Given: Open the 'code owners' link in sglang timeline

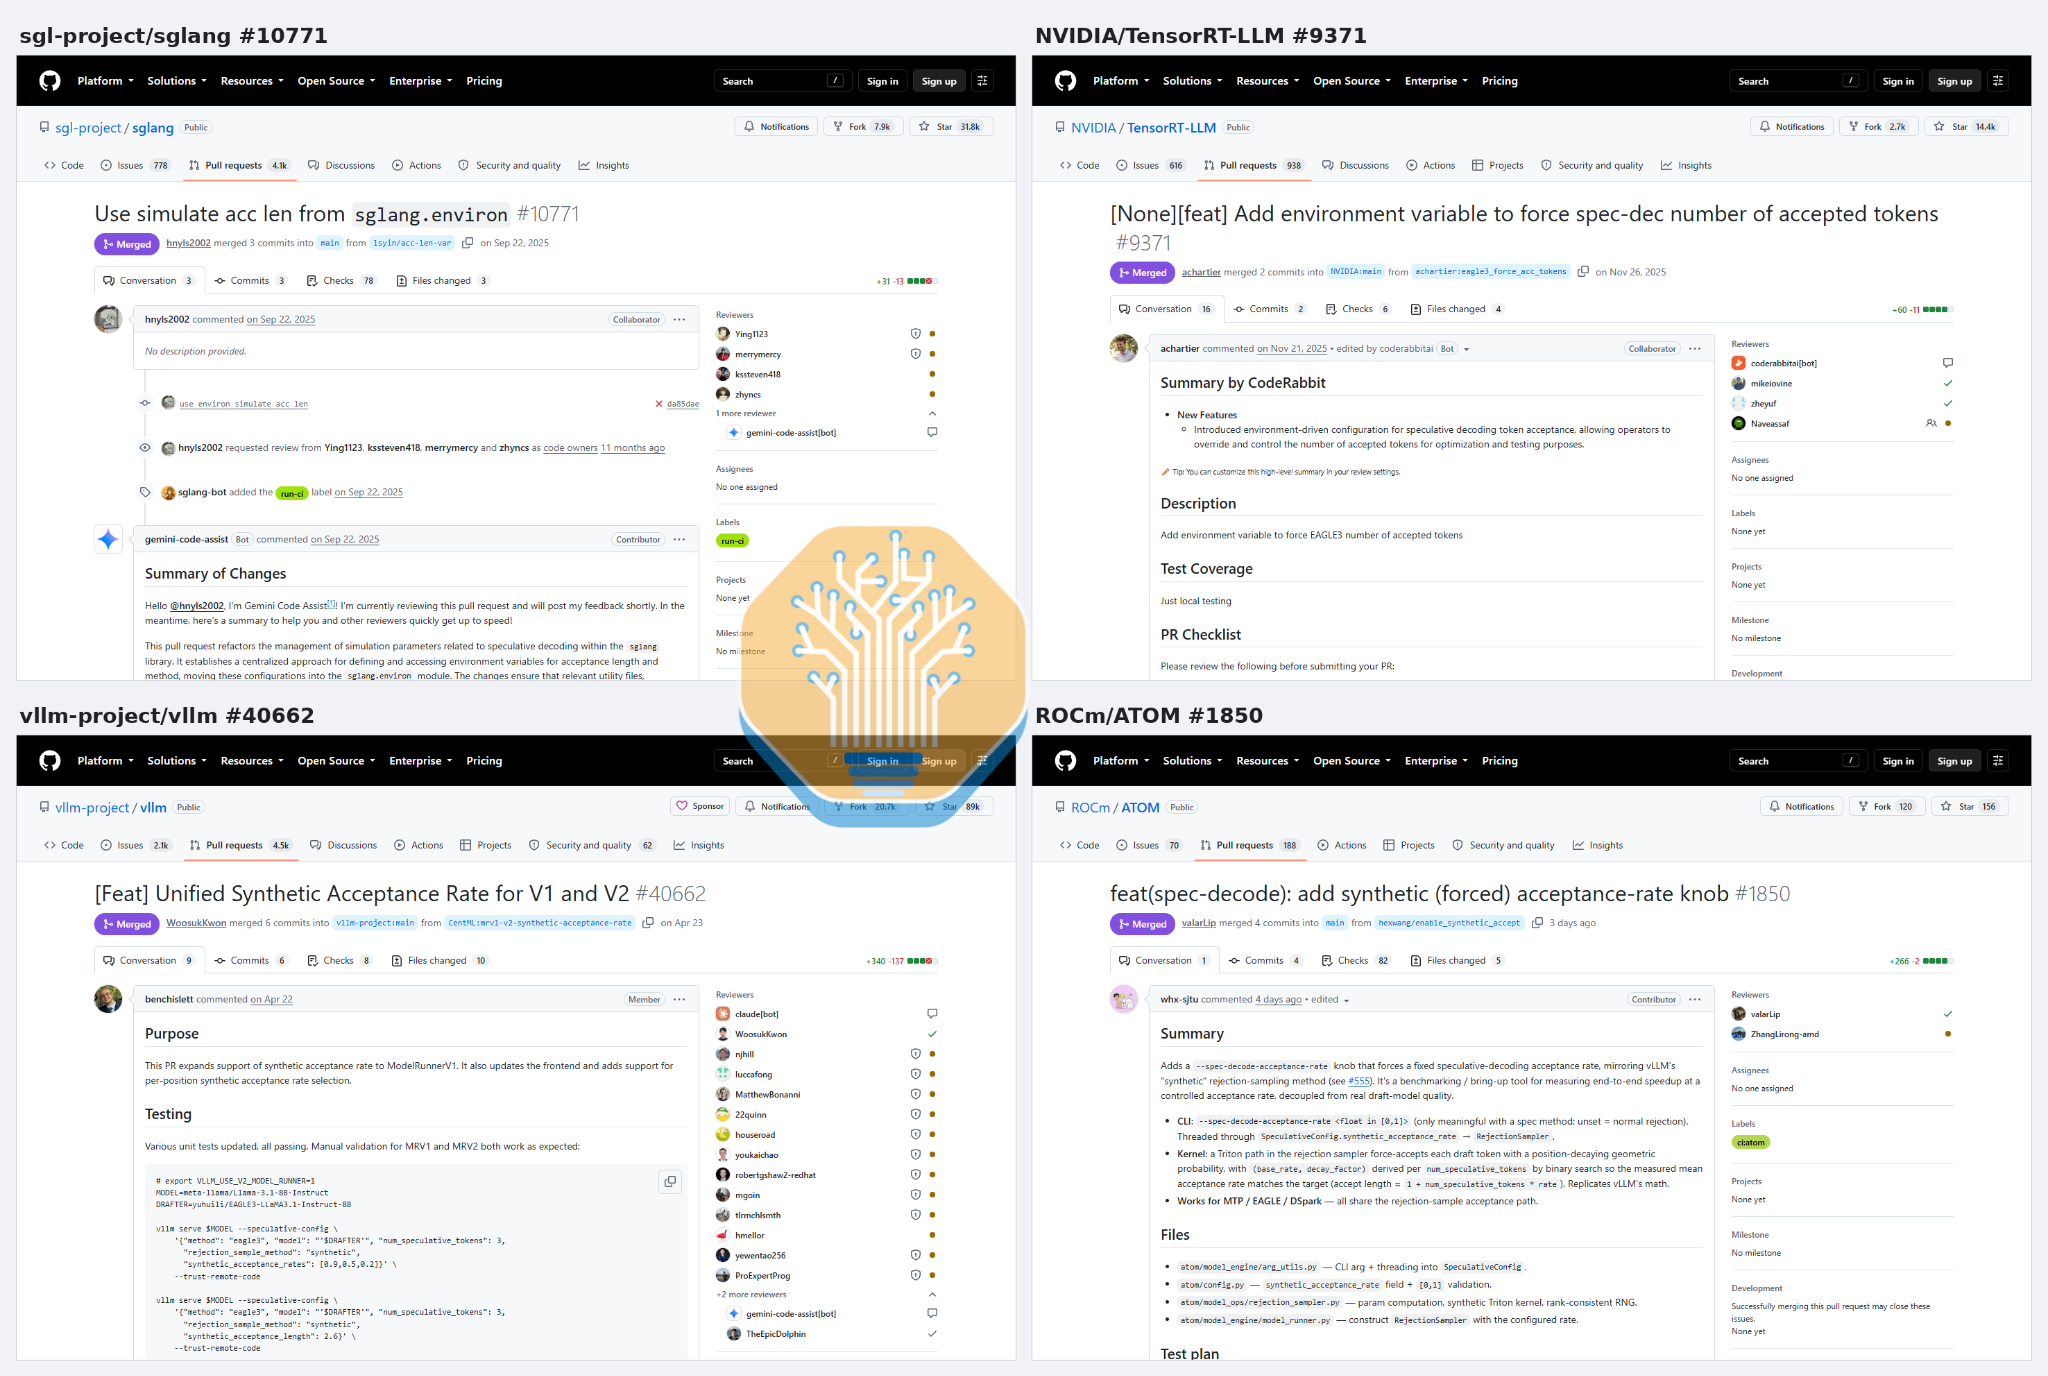Looking at the screenshot, I should tap(570, 448).
